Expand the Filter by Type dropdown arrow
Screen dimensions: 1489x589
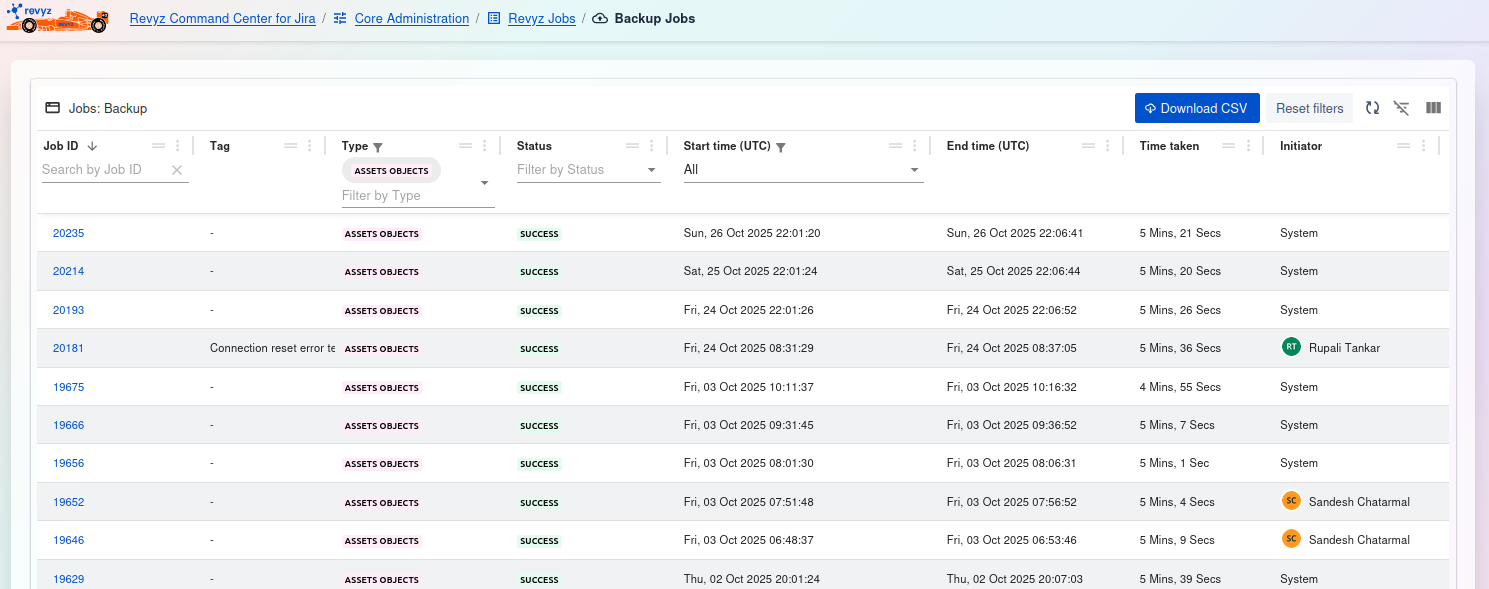point(485,183)
